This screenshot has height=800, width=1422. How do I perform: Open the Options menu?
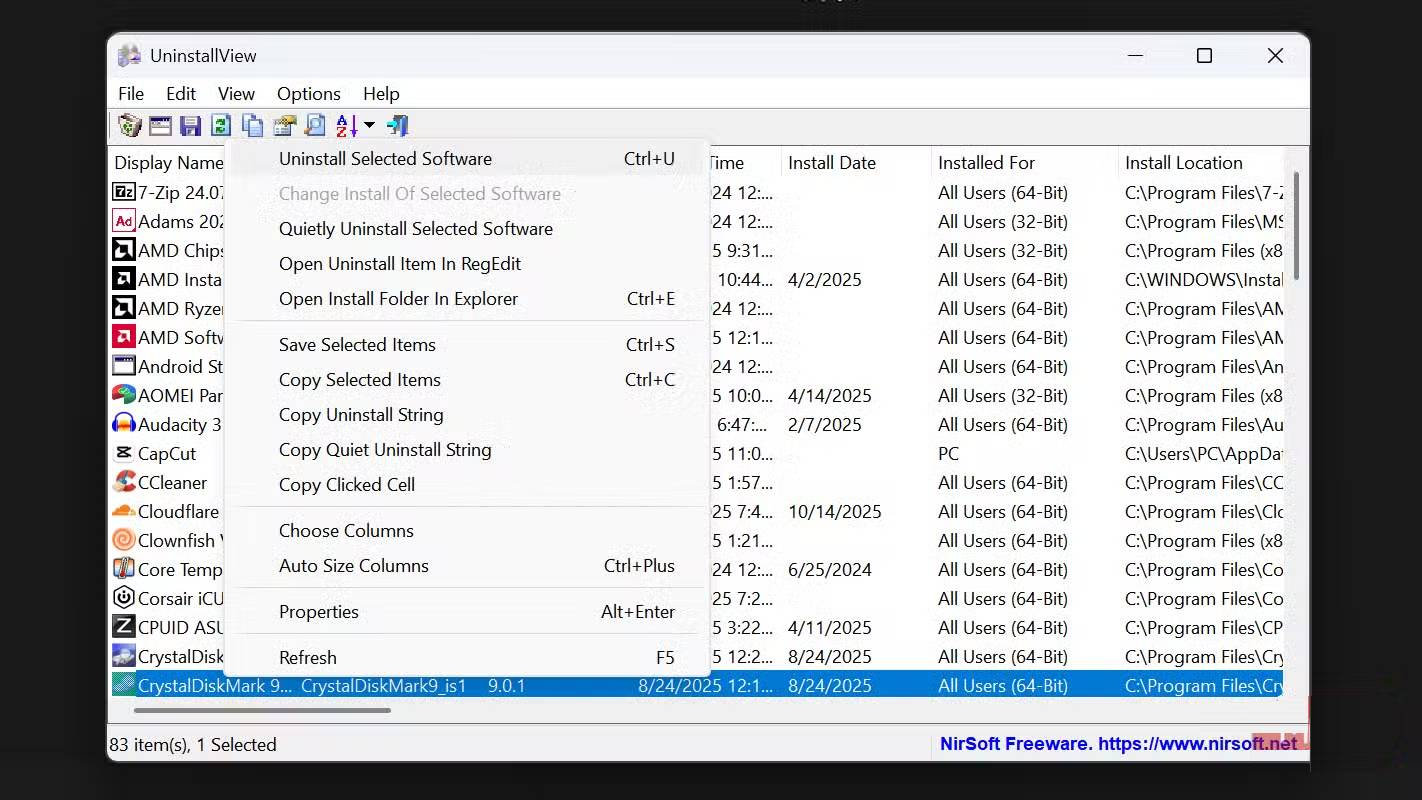(308, 94)
